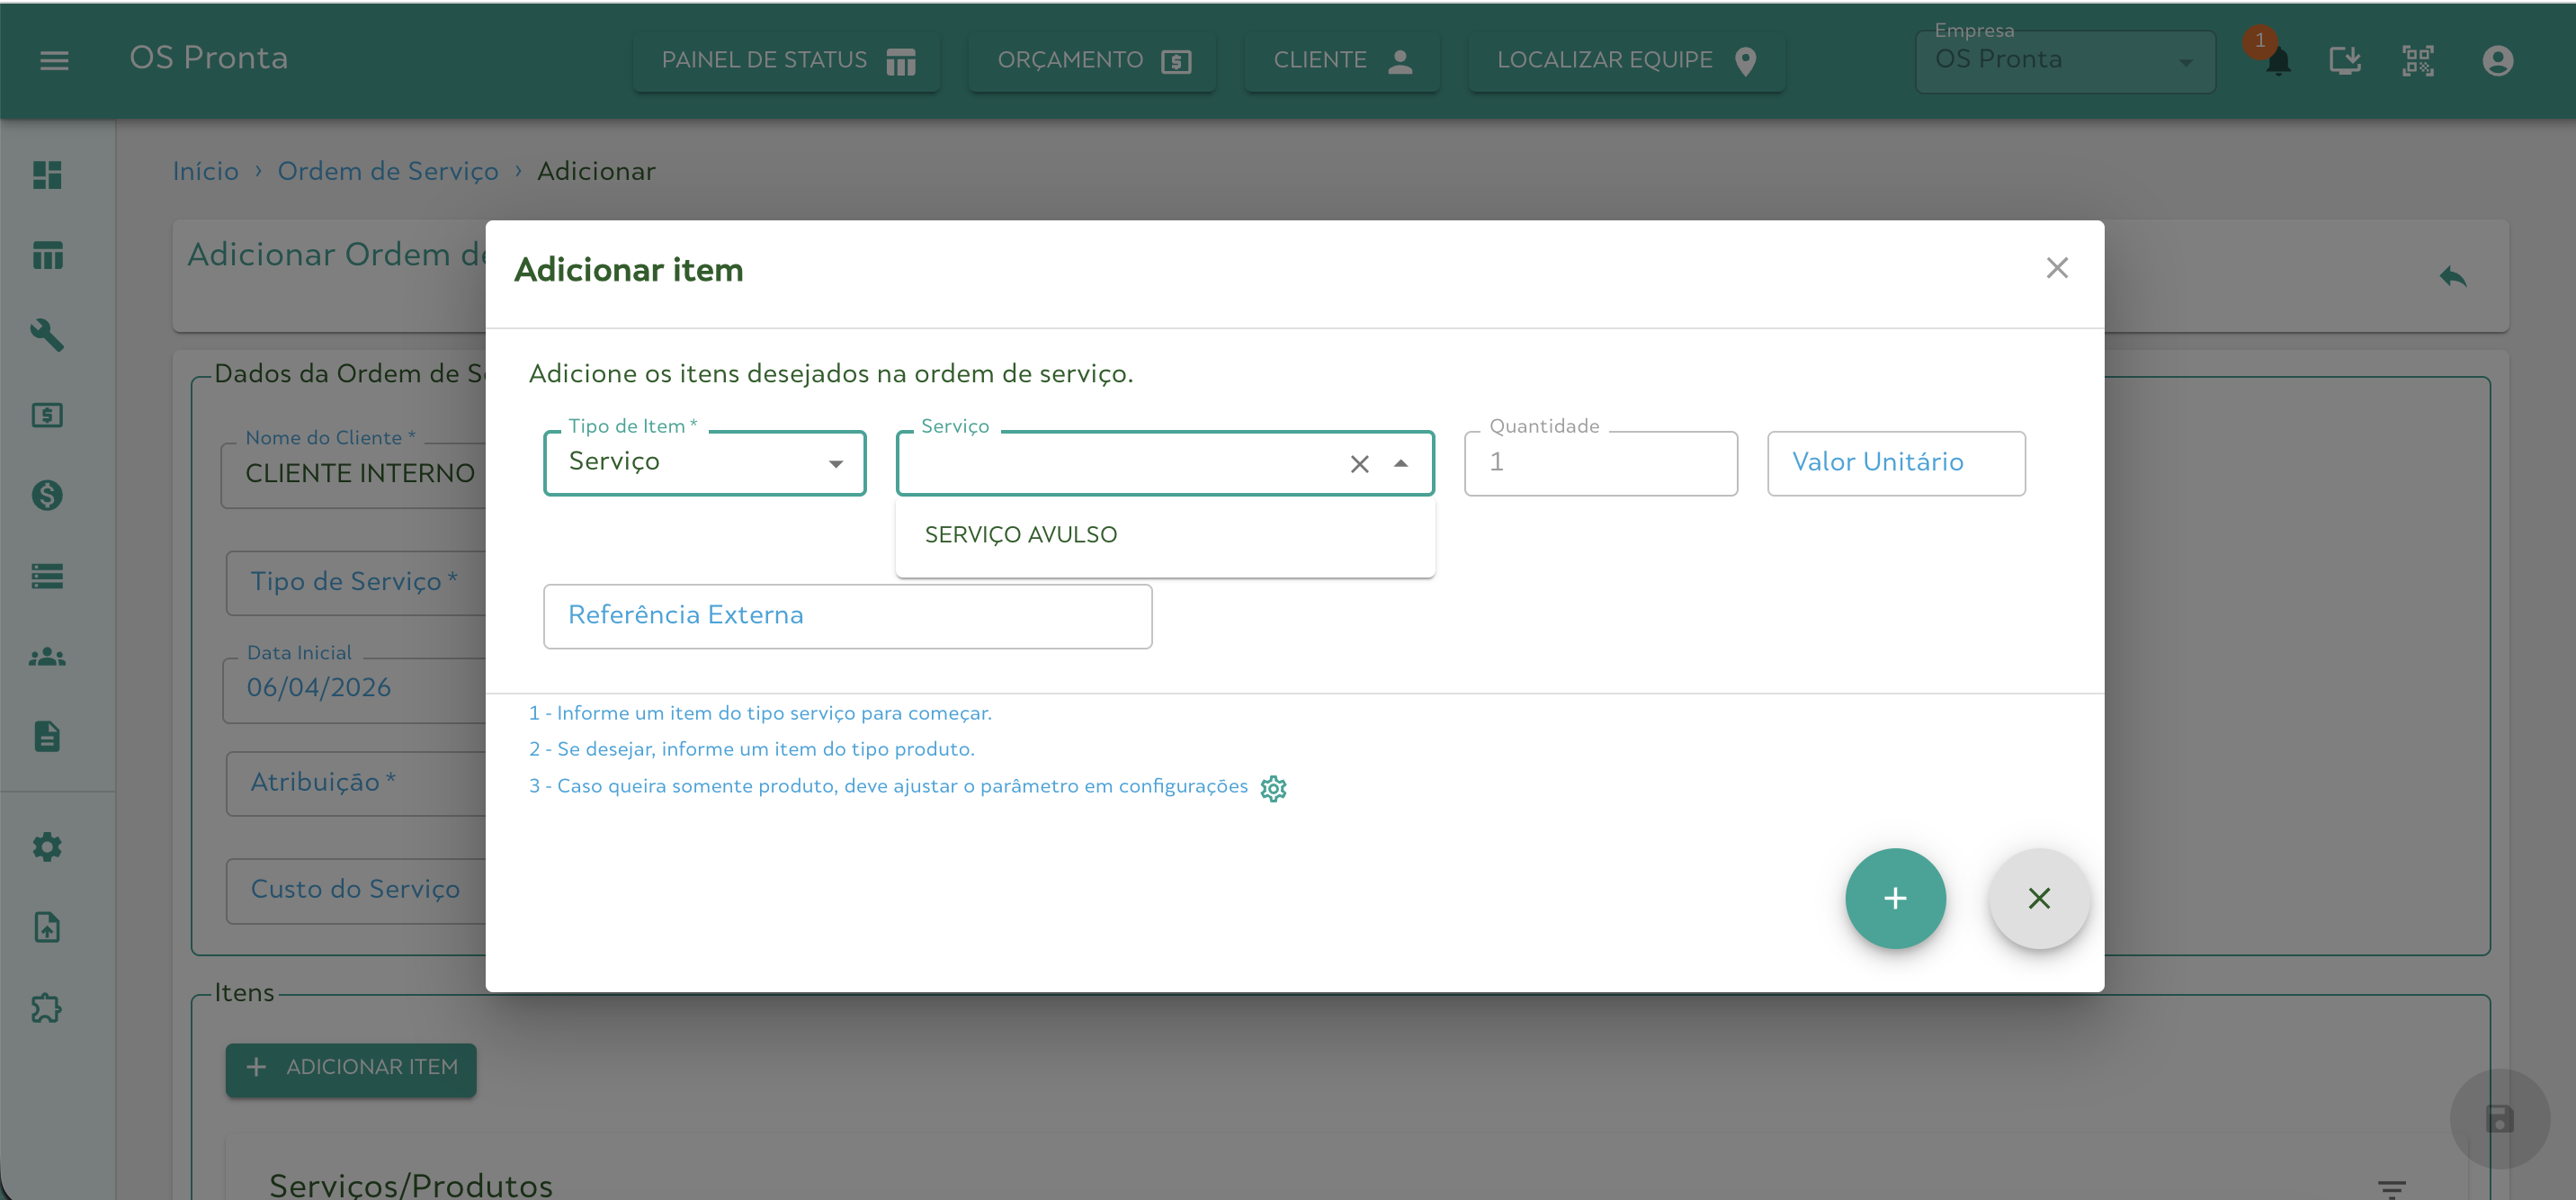
Task: Click the Quantidade input field
Action: 1600,463
